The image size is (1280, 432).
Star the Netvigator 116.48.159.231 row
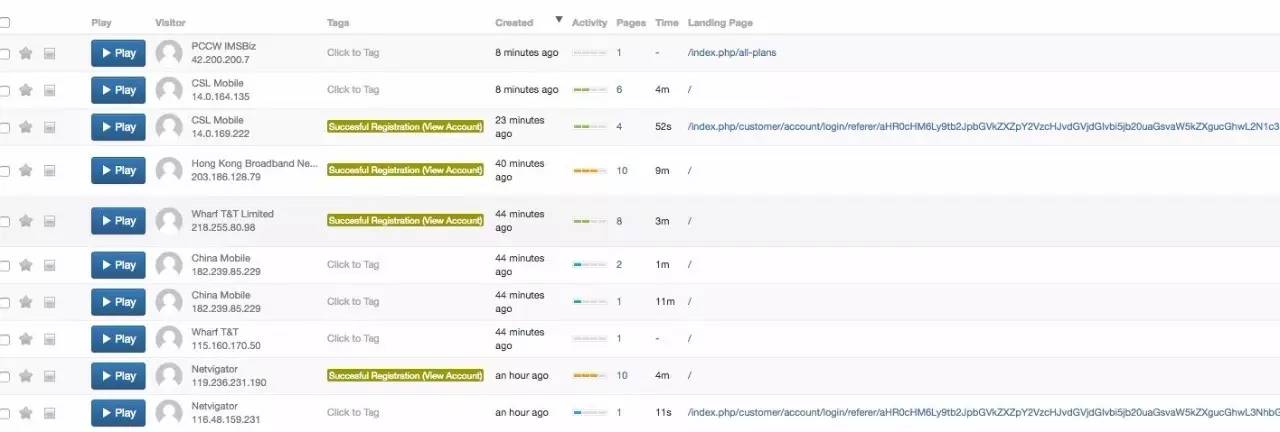[x=26, y=413]
